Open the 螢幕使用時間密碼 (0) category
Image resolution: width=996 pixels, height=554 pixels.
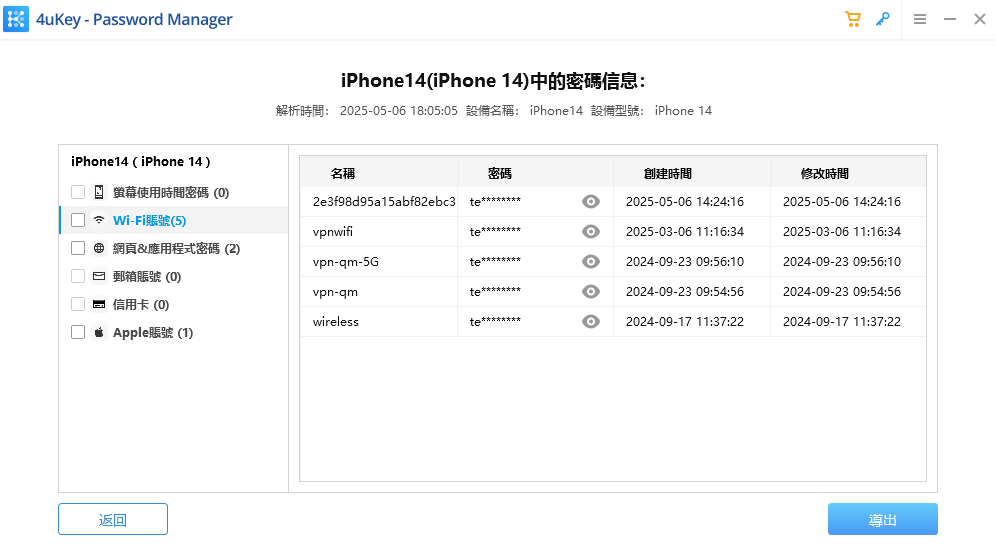pyautogui.click(x=171, y=193)
